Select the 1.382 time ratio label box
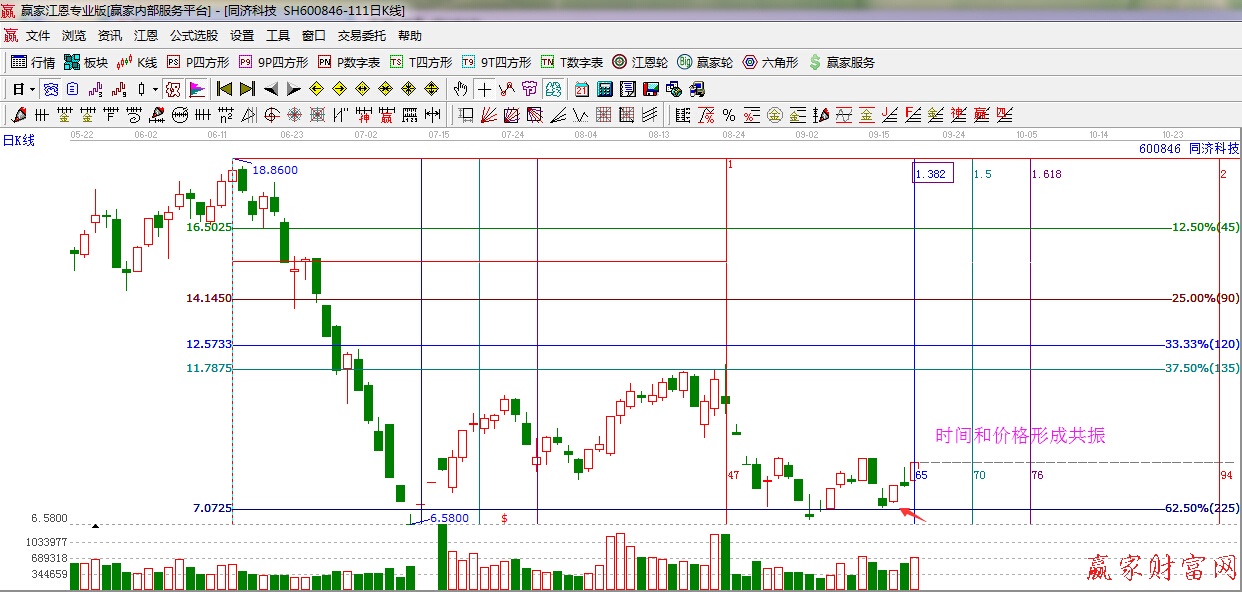This screenshot has height=592, width=1242. (x=932, y=174)
